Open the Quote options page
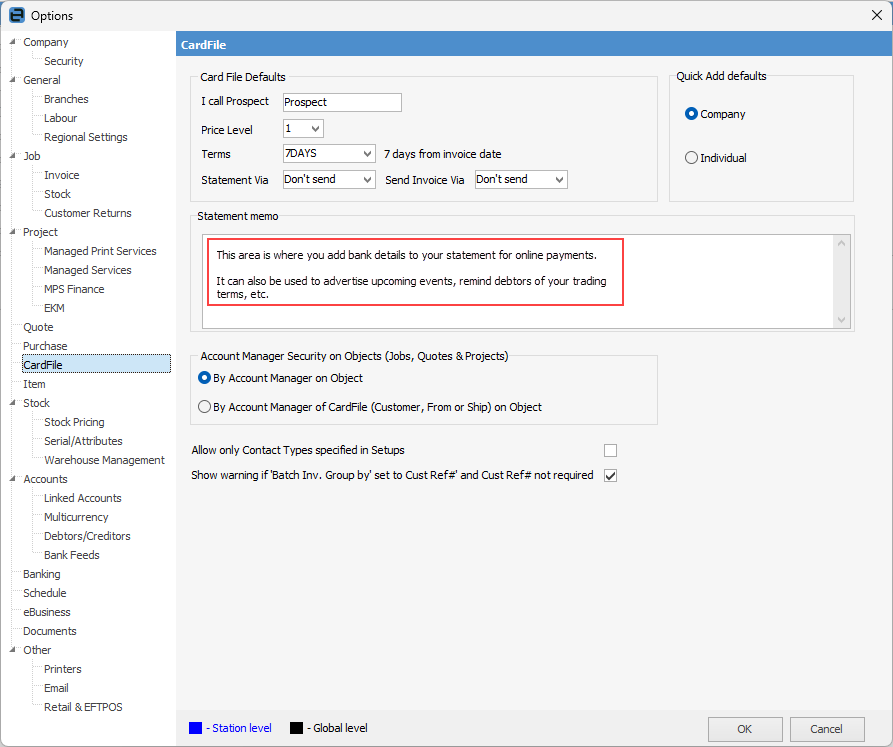Viewport: 893px width, 747px height. click(x=38, y=327)
